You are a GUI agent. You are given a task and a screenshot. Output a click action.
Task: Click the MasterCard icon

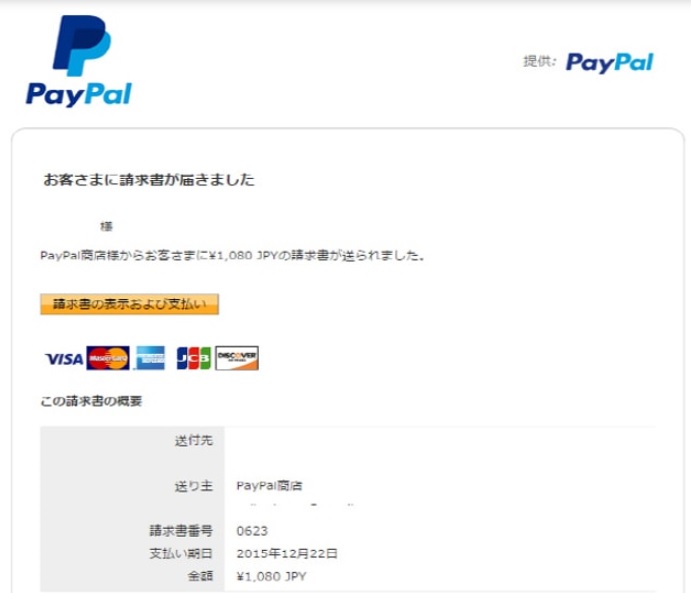pyautogui.click(x=108, y=358)
